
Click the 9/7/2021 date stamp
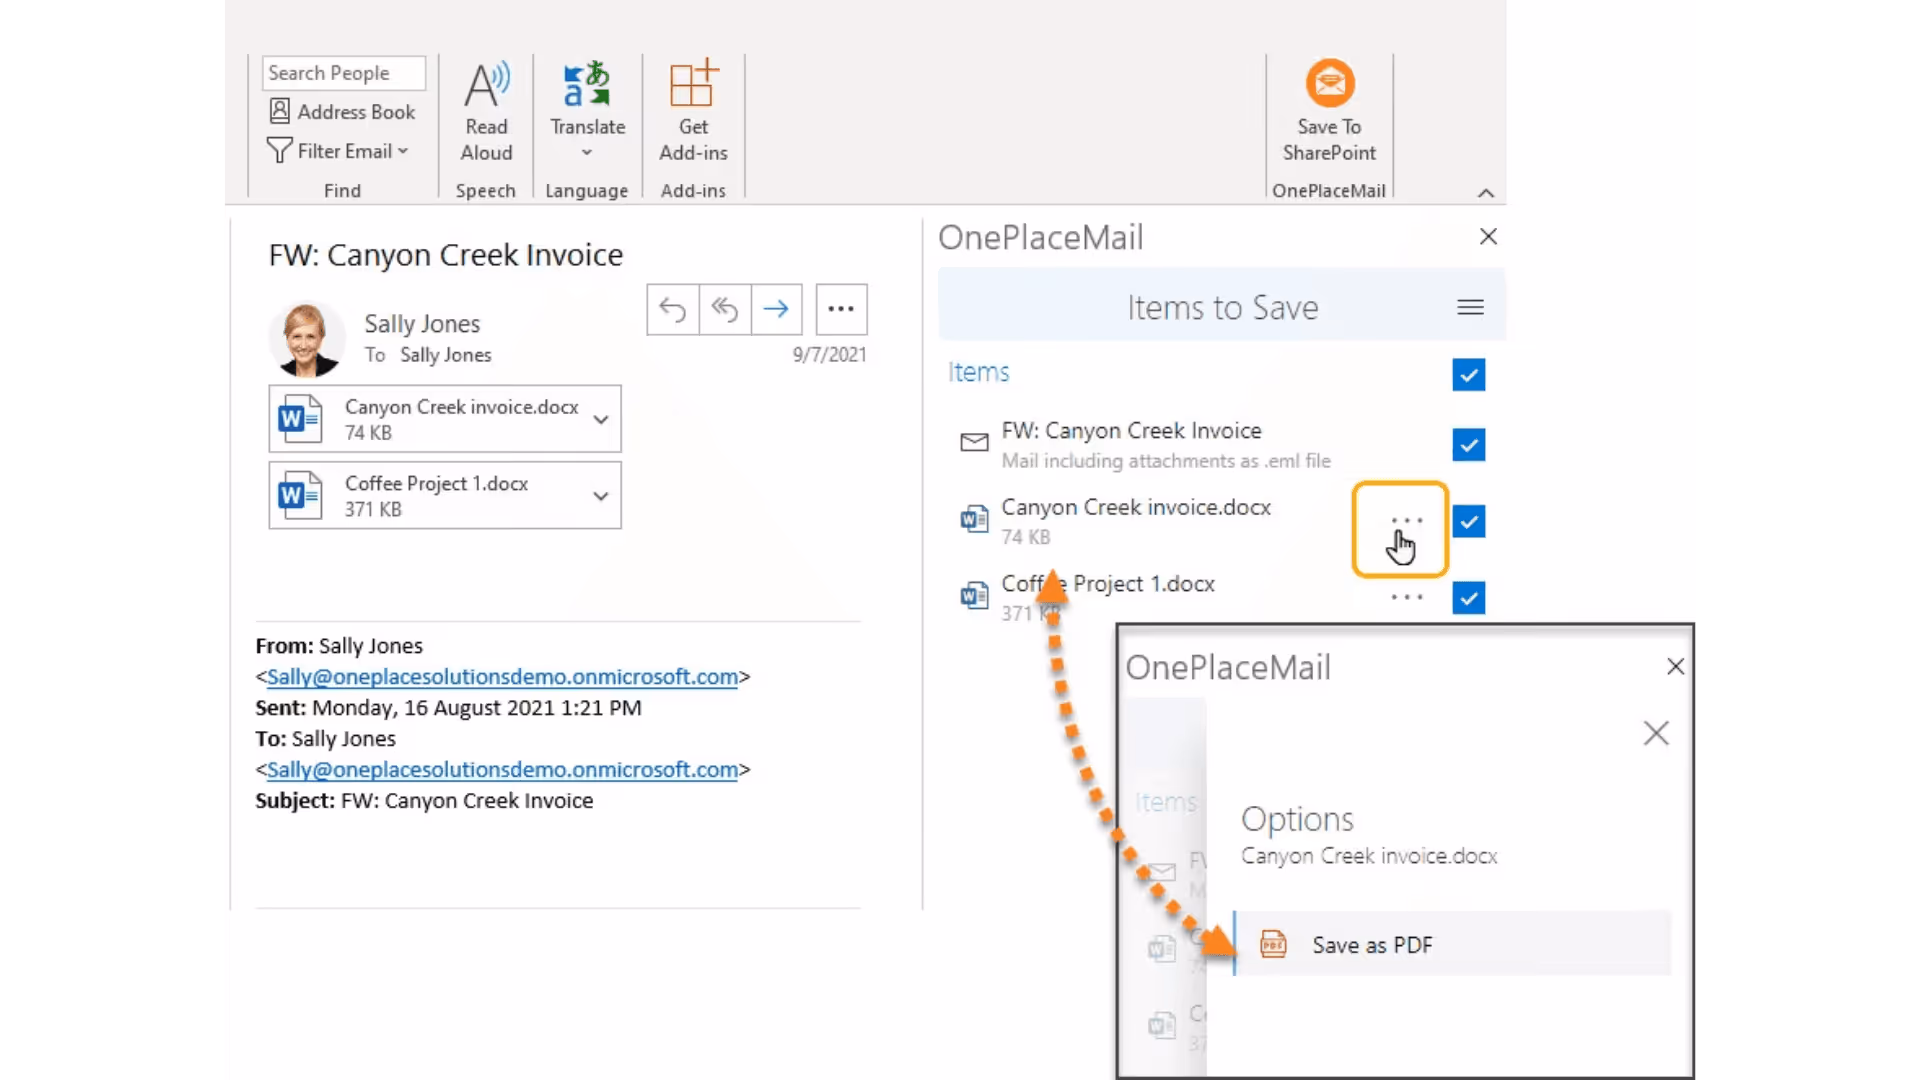pyautogui.click(x=829, y=355)
